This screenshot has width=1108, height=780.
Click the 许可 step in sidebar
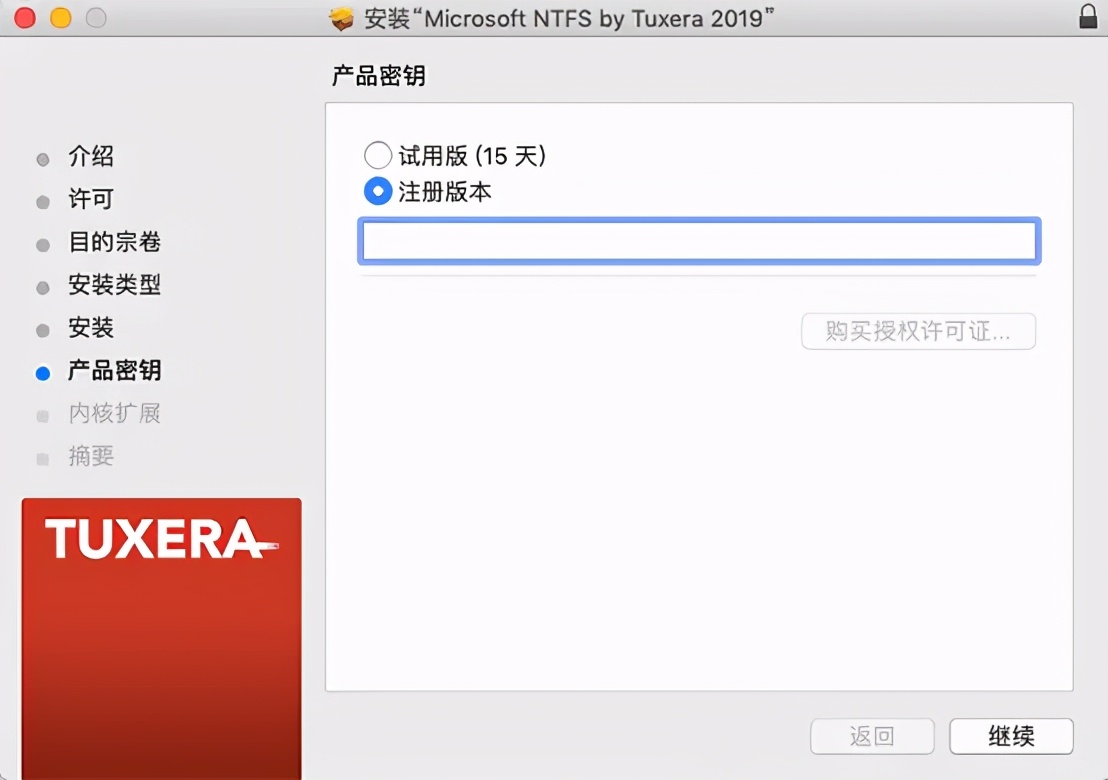(x=90, y=199)
